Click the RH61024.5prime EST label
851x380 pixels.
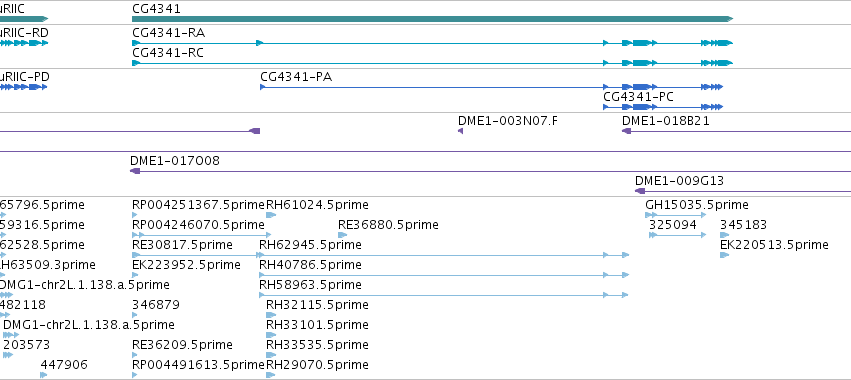click(x=317, y=205)
